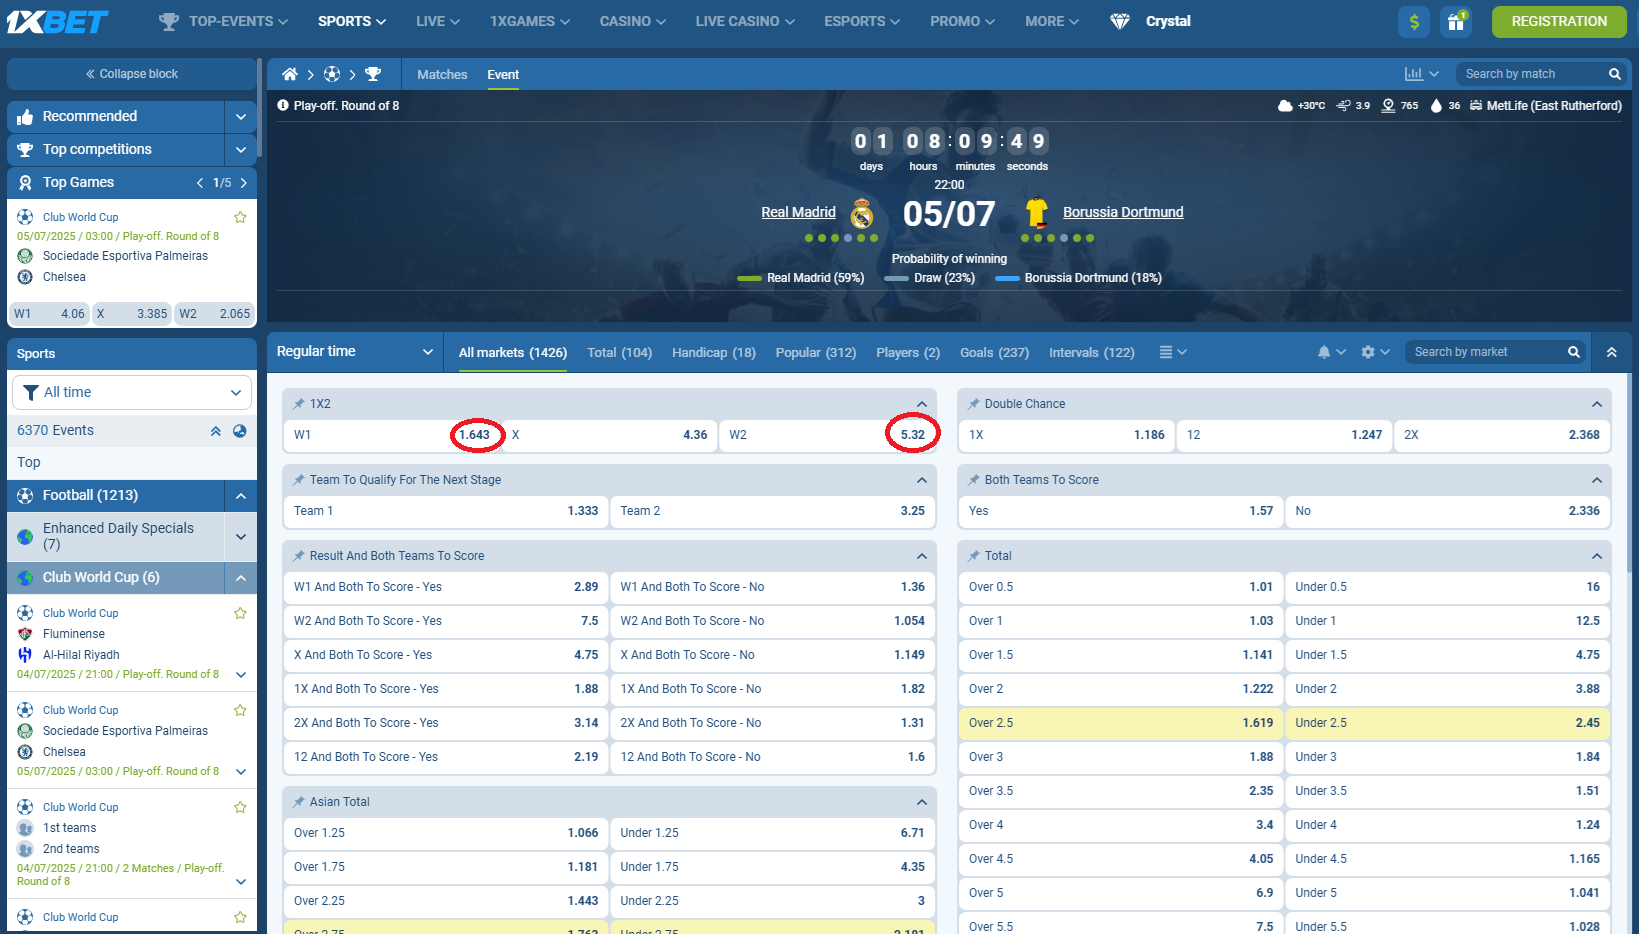The width and height of the screenshot is (1639, 934).
Task: Collapse events list double-arrow icon
Action: (x=215, y=431)
